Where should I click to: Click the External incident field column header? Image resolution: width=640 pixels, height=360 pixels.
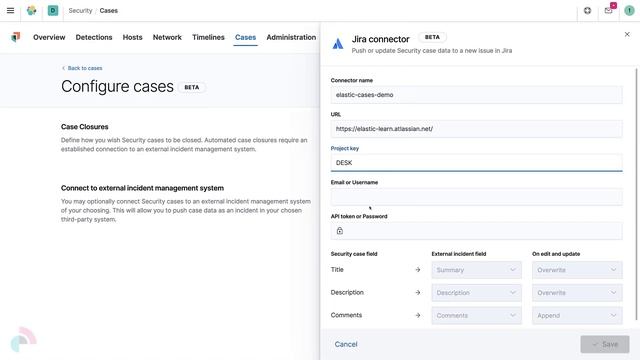coord(459,254)
